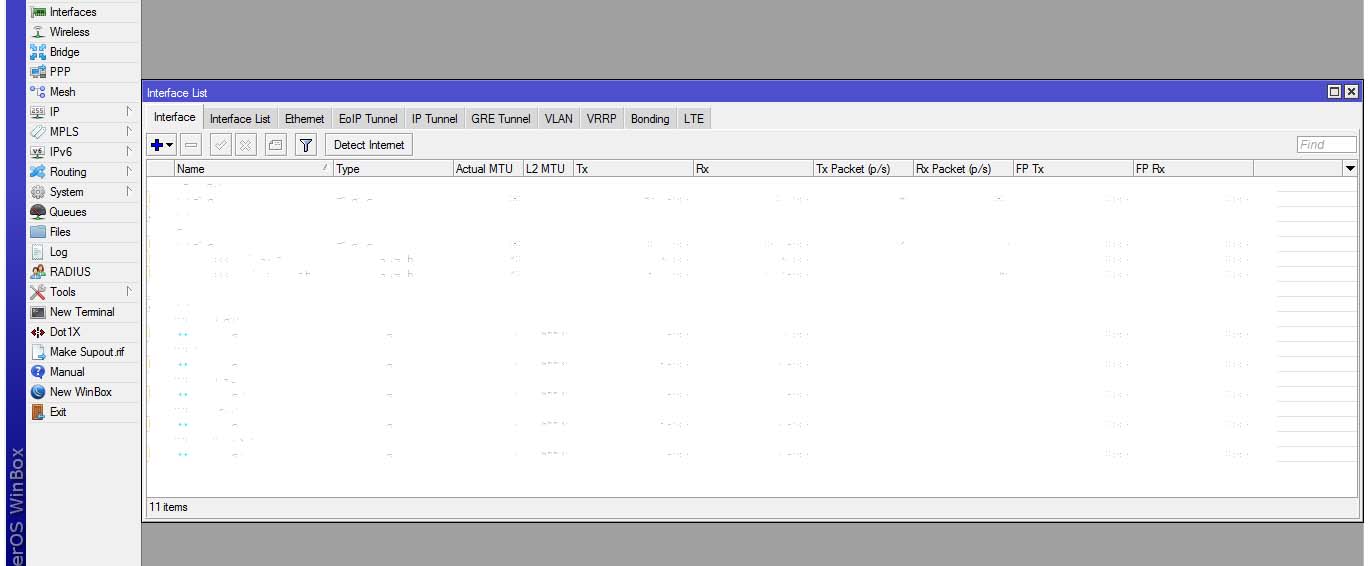Click inside the Find search field
Viewport: 1368px width, 566px height.
point(1327,145)
